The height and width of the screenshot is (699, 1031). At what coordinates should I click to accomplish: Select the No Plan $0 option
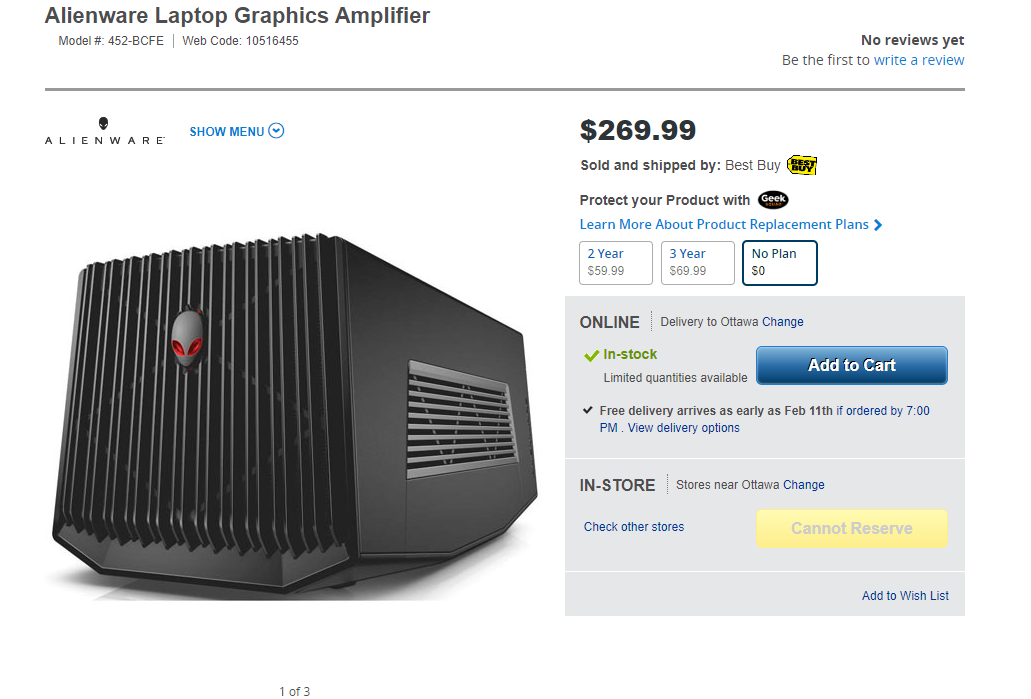[780, 262]
